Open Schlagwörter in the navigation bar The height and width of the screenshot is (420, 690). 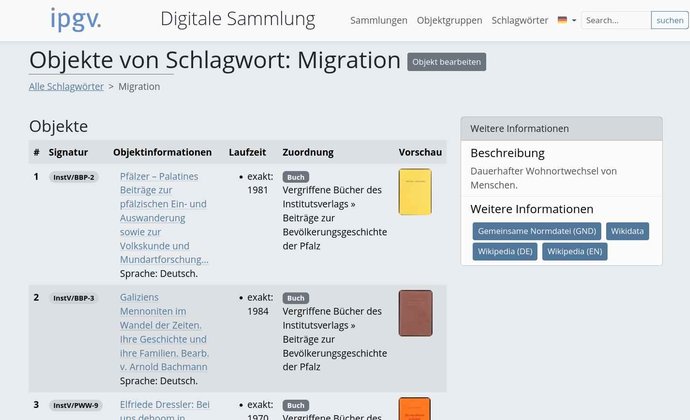520,20
